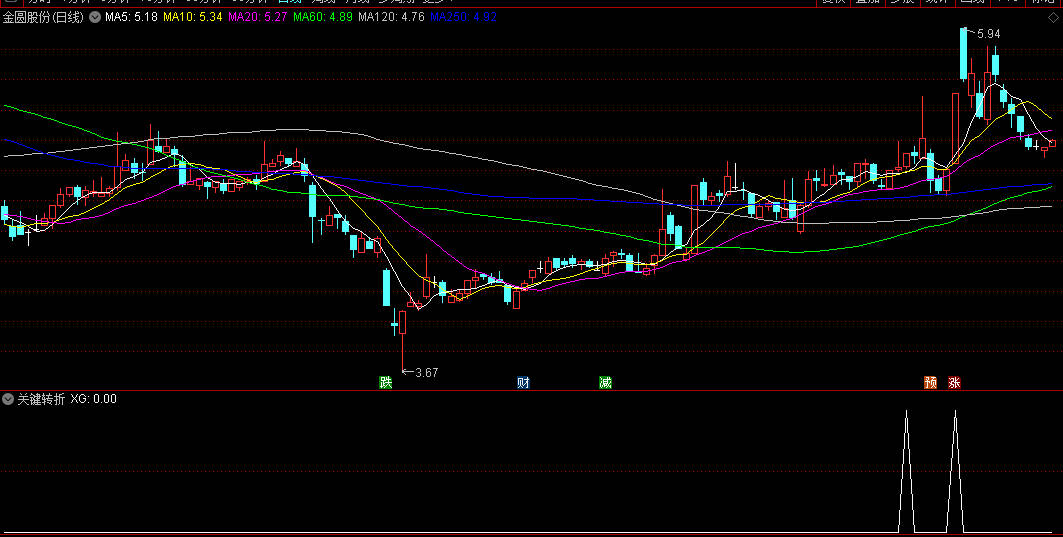
Task: Click the orange 预 event marker
Action: (931, 382)
